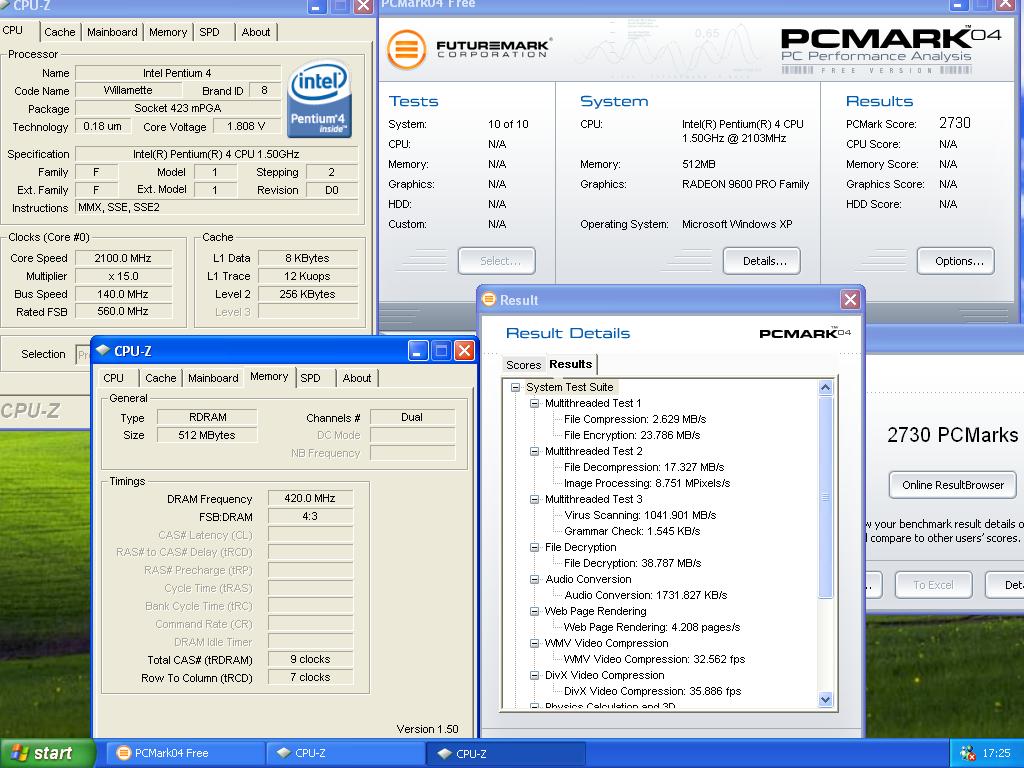Screen dimensions: 1024x768
Task: Collapse the Multithreaded Test 1 node
Action: pos(534,404)
